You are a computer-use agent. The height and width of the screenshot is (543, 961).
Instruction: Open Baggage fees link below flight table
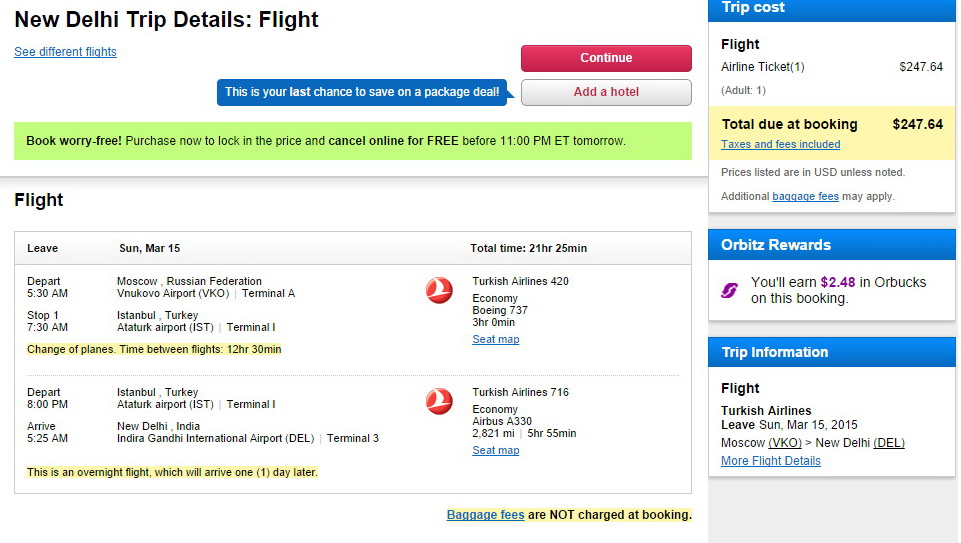pyautogui.click(x=485, y=515)
